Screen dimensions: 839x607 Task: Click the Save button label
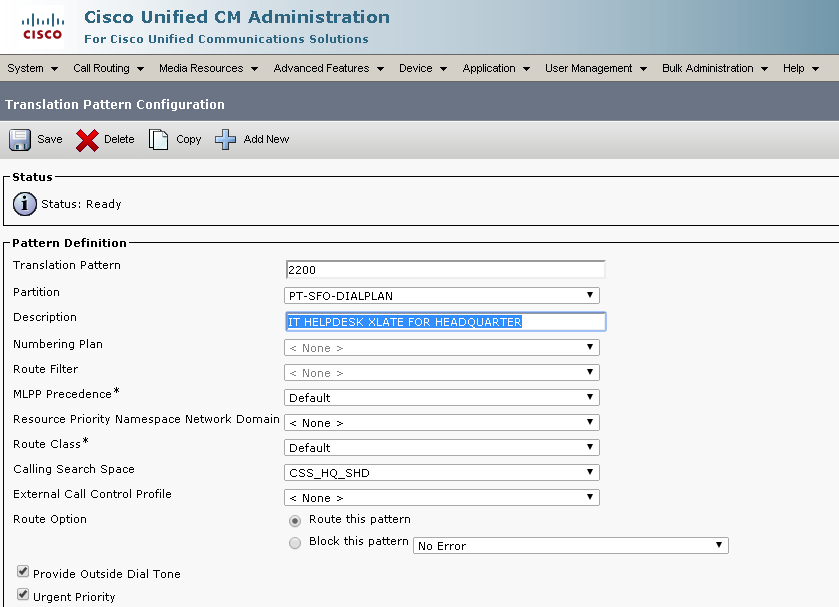pyautogui.click(x=50, y=139)
